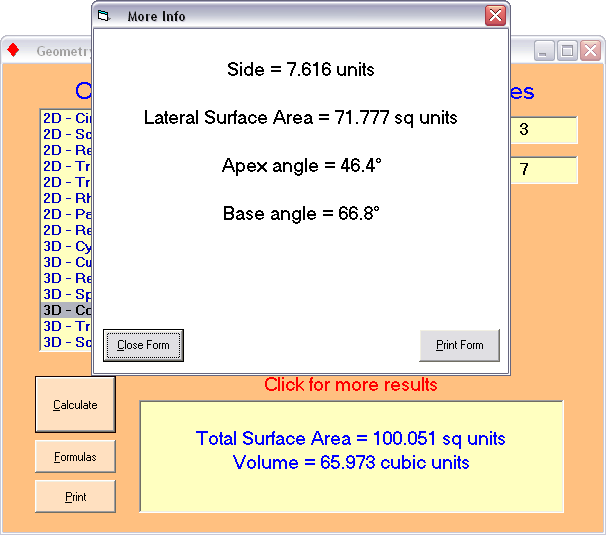Select the '3D - Cy' list item

click(66, 246)
